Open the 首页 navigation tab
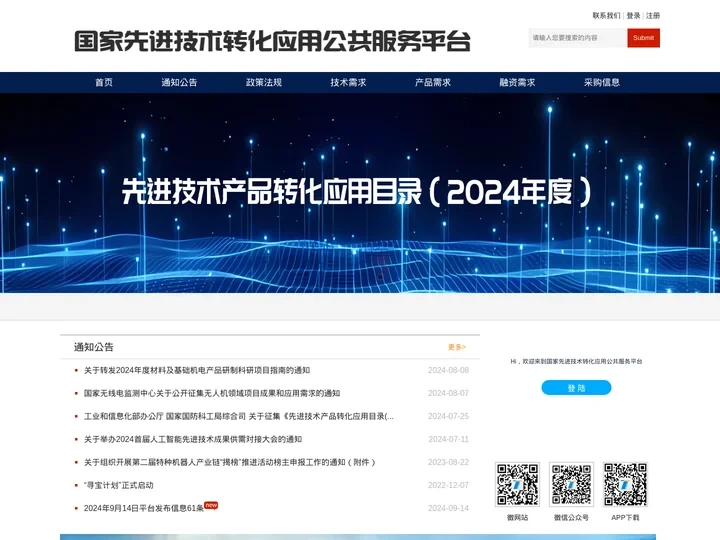 [104, 82]
